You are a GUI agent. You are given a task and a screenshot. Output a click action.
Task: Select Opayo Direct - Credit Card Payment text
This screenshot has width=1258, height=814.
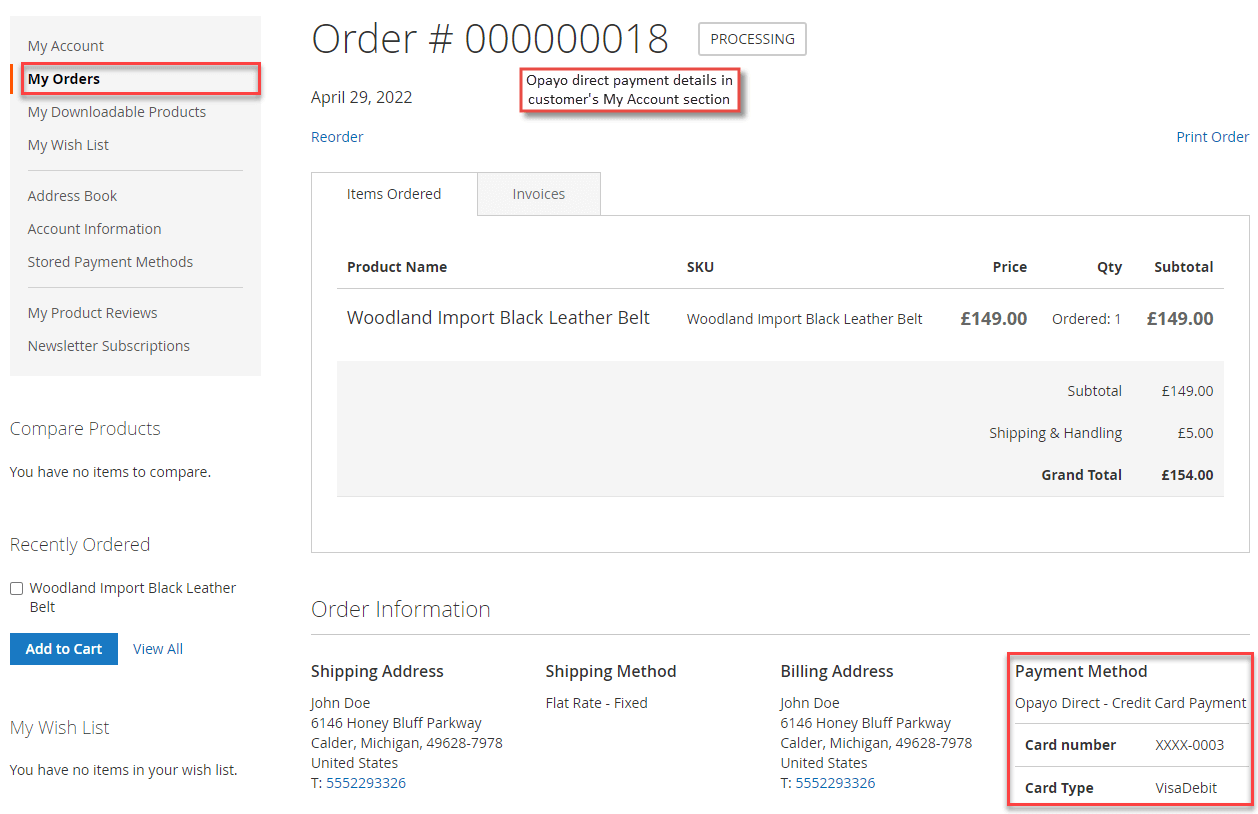(x=1131, y=703)
